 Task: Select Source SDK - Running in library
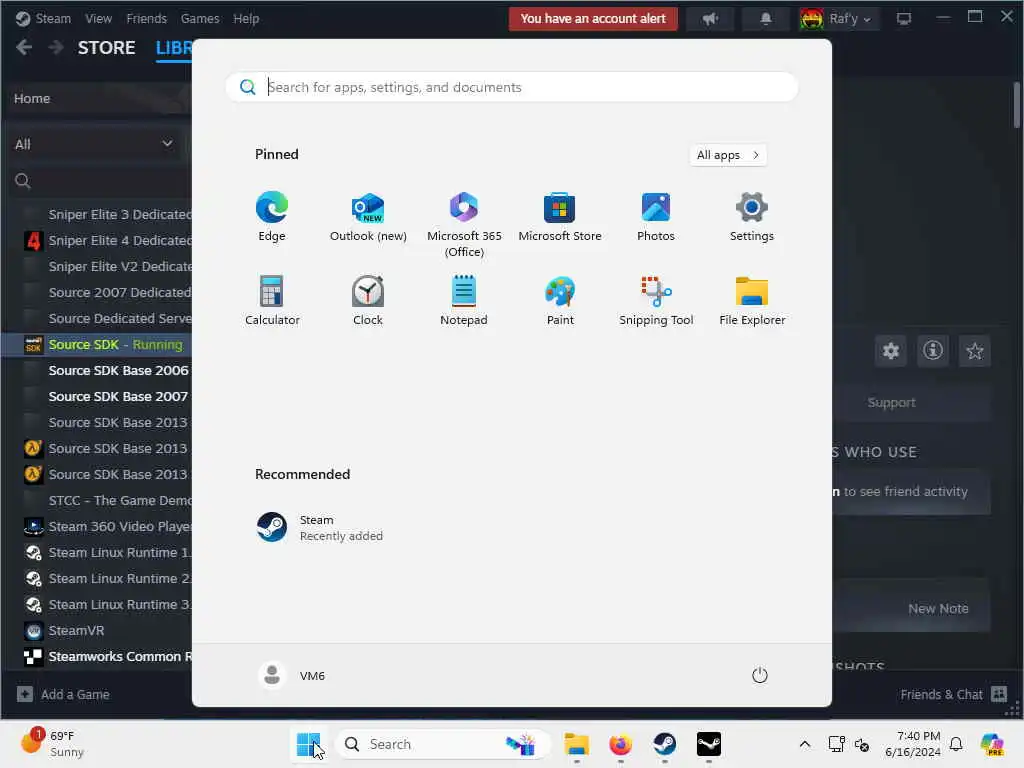pos(99,344)
